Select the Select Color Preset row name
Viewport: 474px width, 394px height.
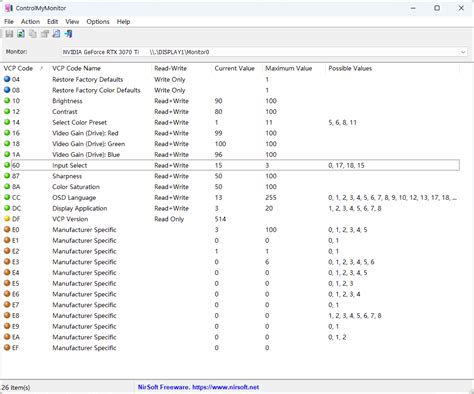click(79, 122)
